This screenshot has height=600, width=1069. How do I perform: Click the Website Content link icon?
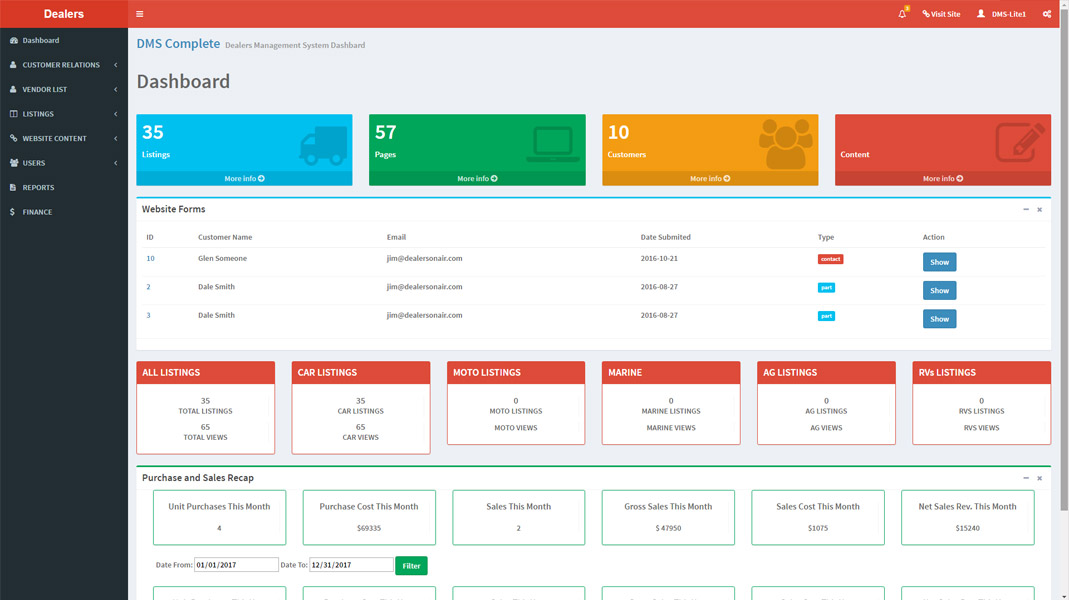click(x=12, y=138)
